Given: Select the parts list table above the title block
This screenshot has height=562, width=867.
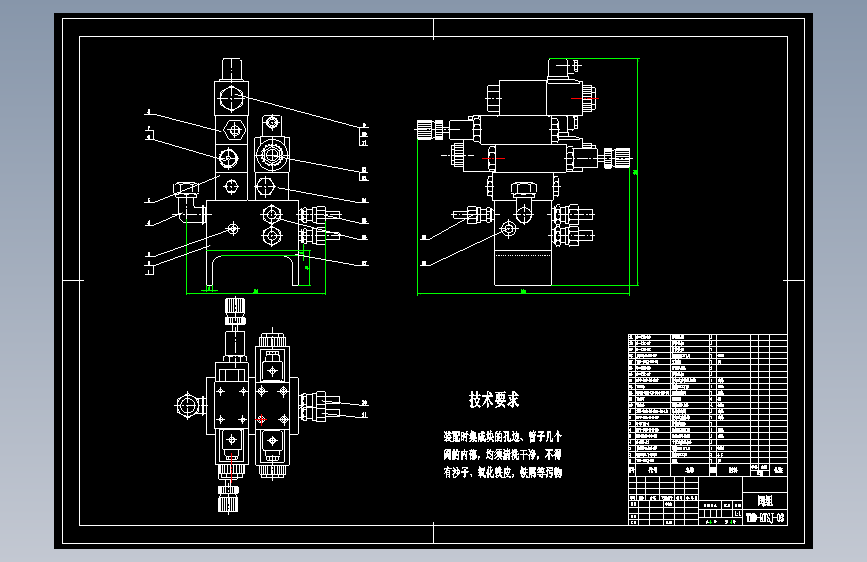Looking at the screenshot, I should tap(708, 405).
